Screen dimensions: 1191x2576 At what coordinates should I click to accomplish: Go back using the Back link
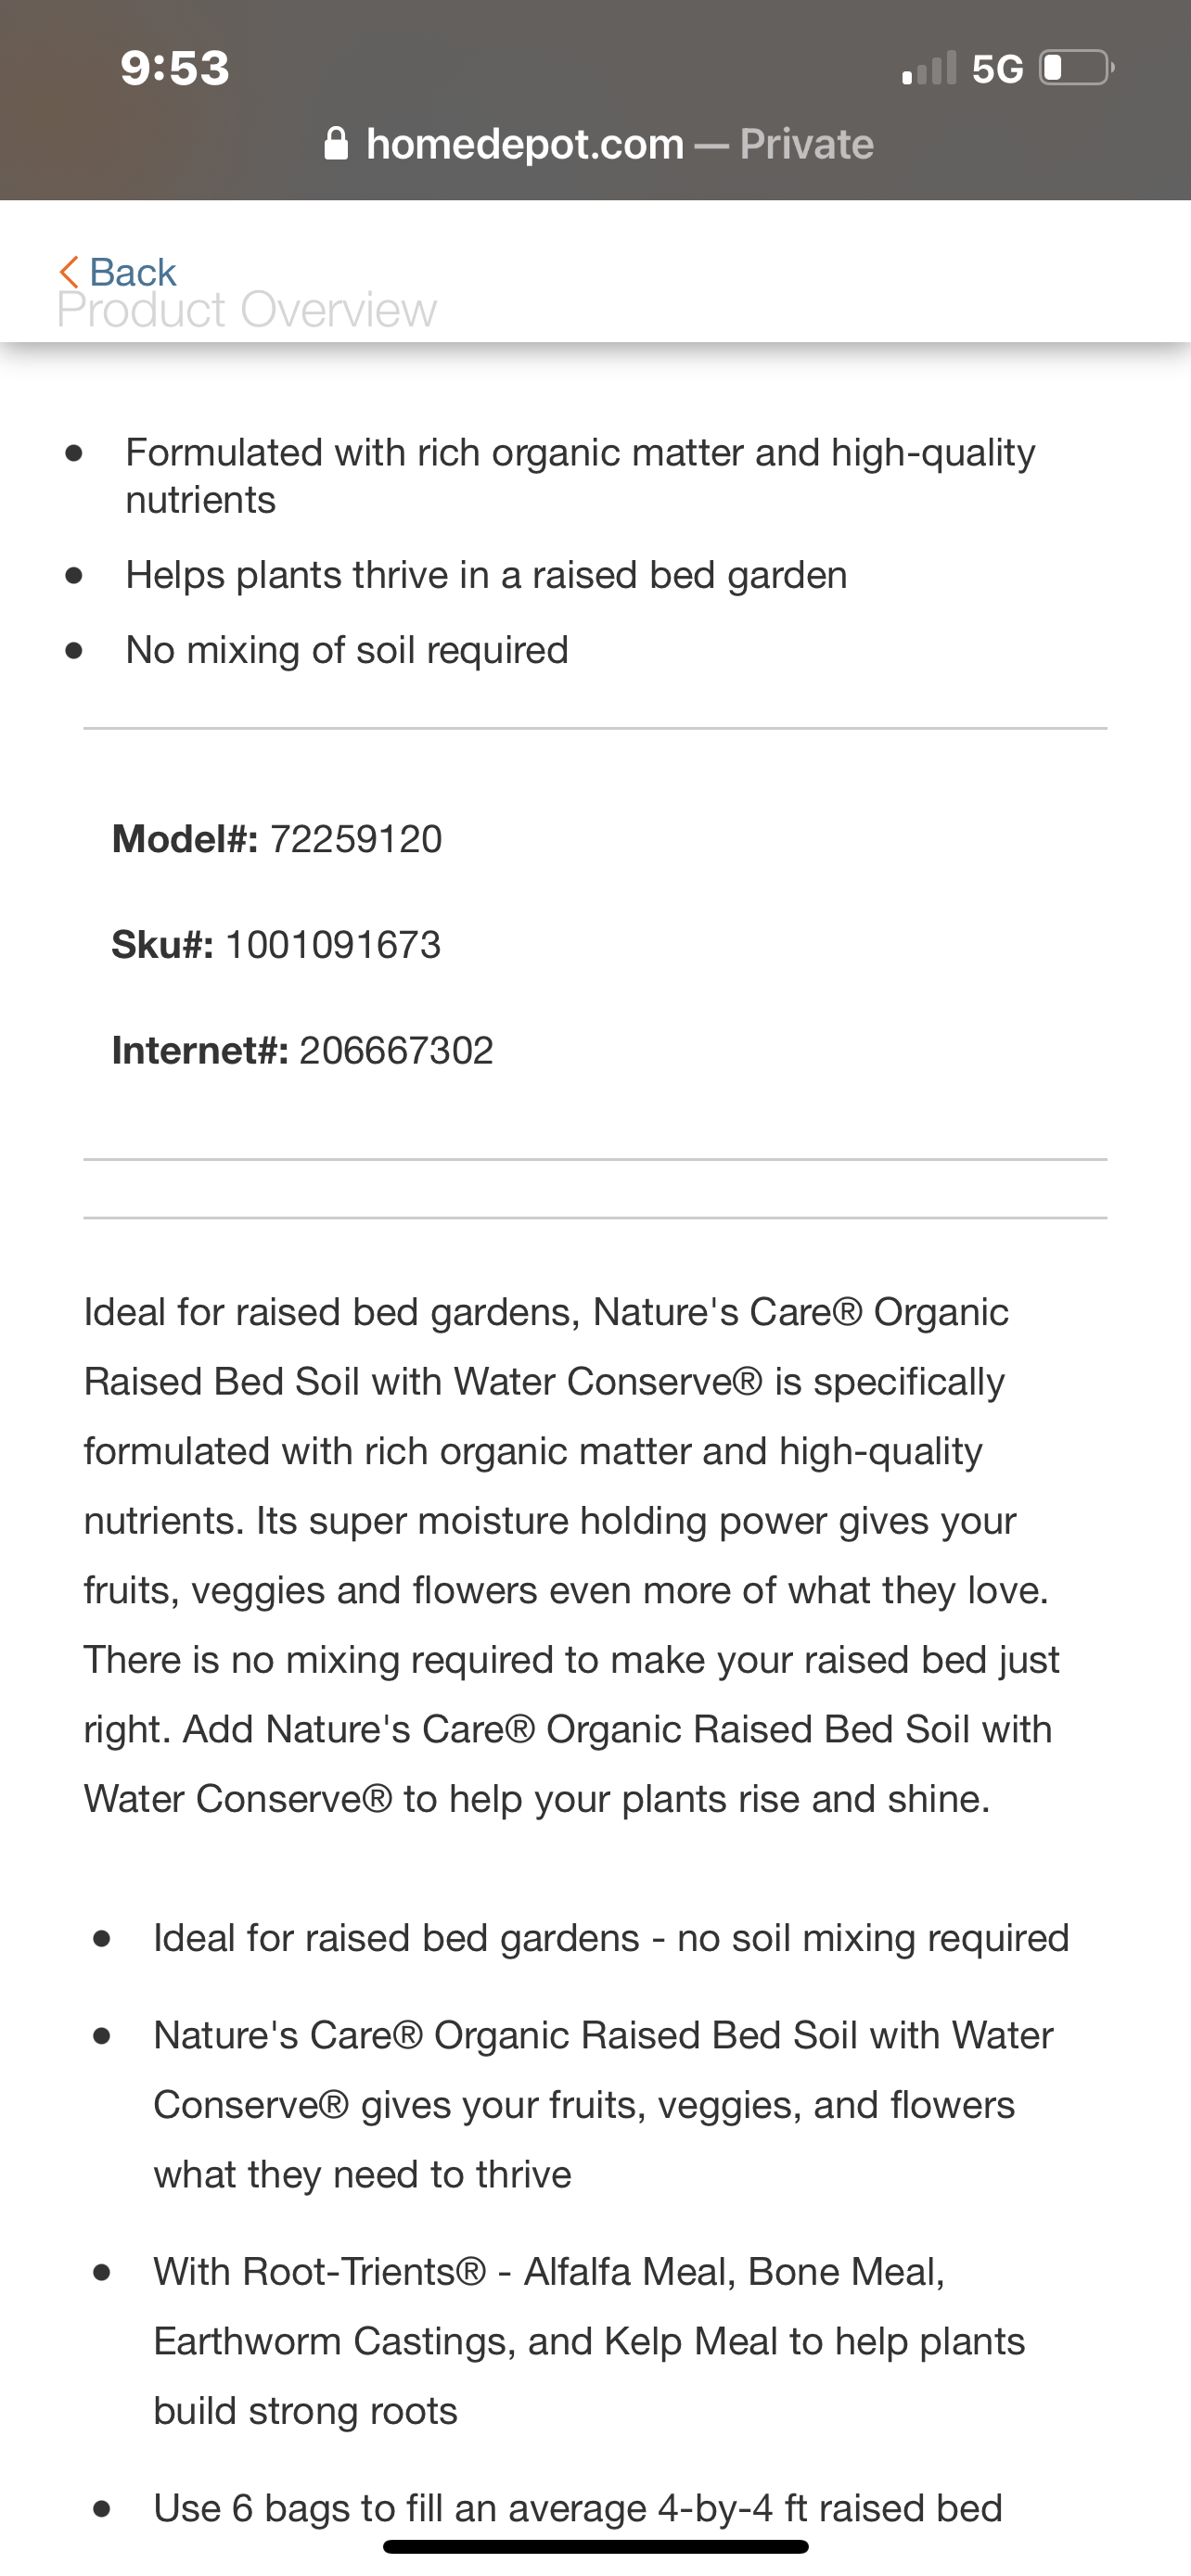pos(132,272)
